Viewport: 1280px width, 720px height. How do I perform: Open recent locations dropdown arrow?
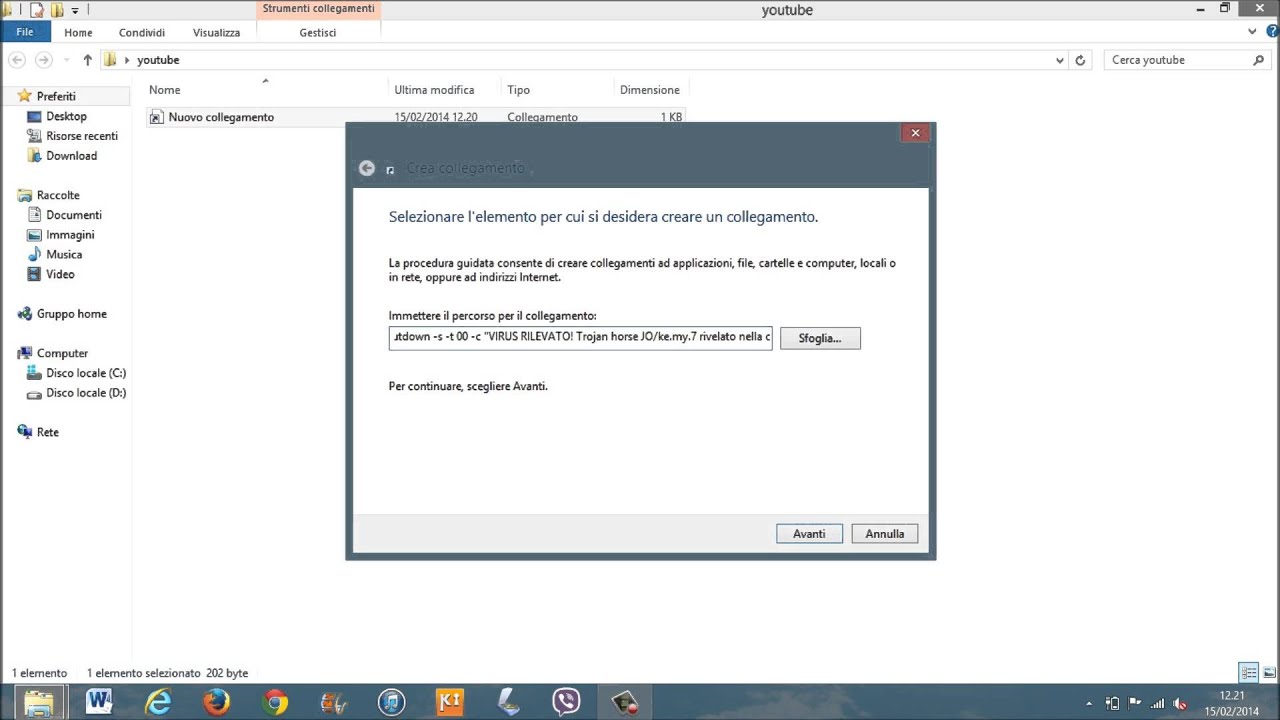(x=66, y=60)
